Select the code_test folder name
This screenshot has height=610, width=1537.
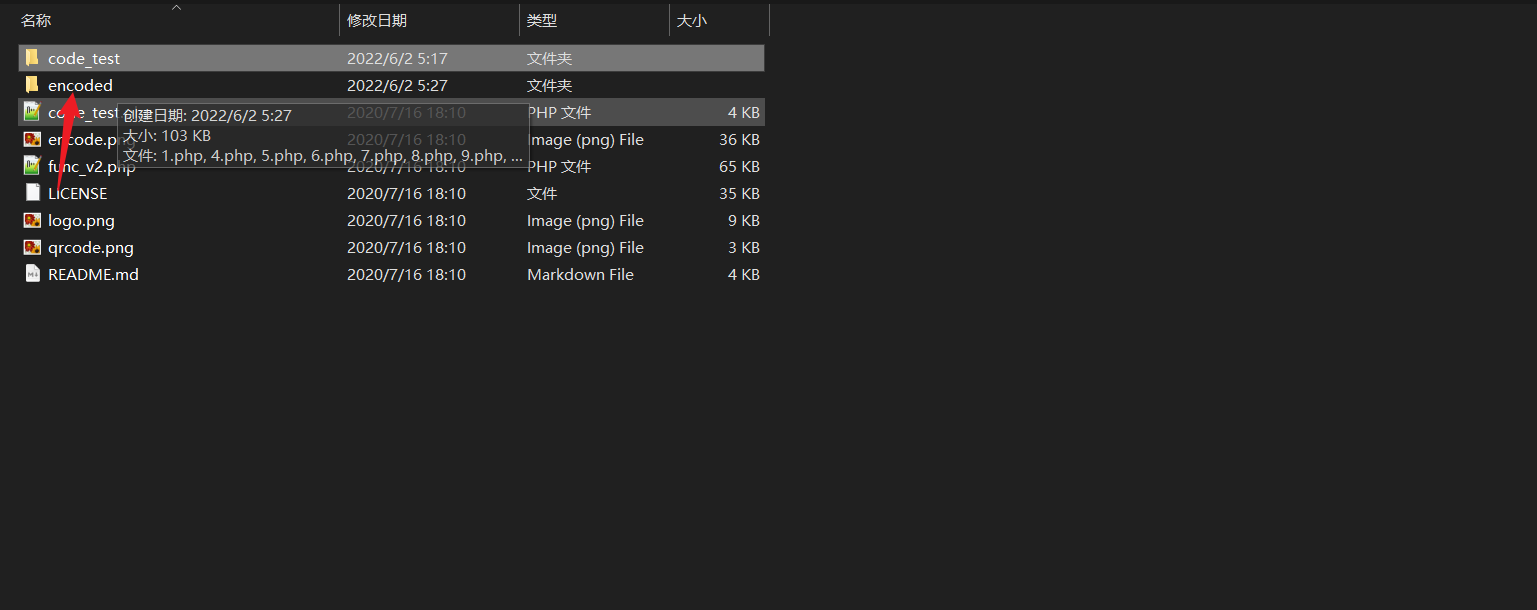click(84, 59)
